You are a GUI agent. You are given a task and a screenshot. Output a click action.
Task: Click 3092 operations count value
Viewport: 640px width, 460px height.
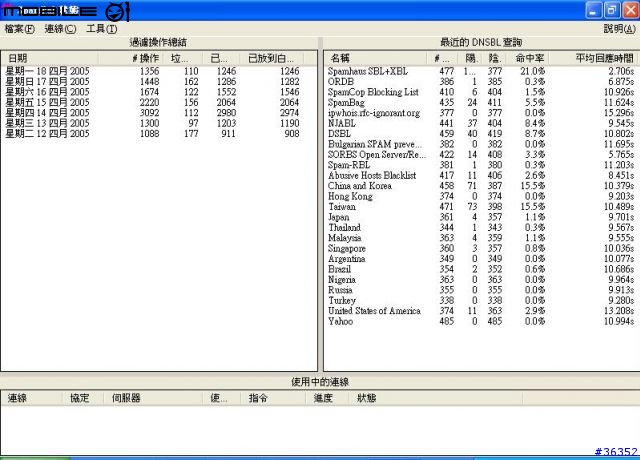[149, 113]
